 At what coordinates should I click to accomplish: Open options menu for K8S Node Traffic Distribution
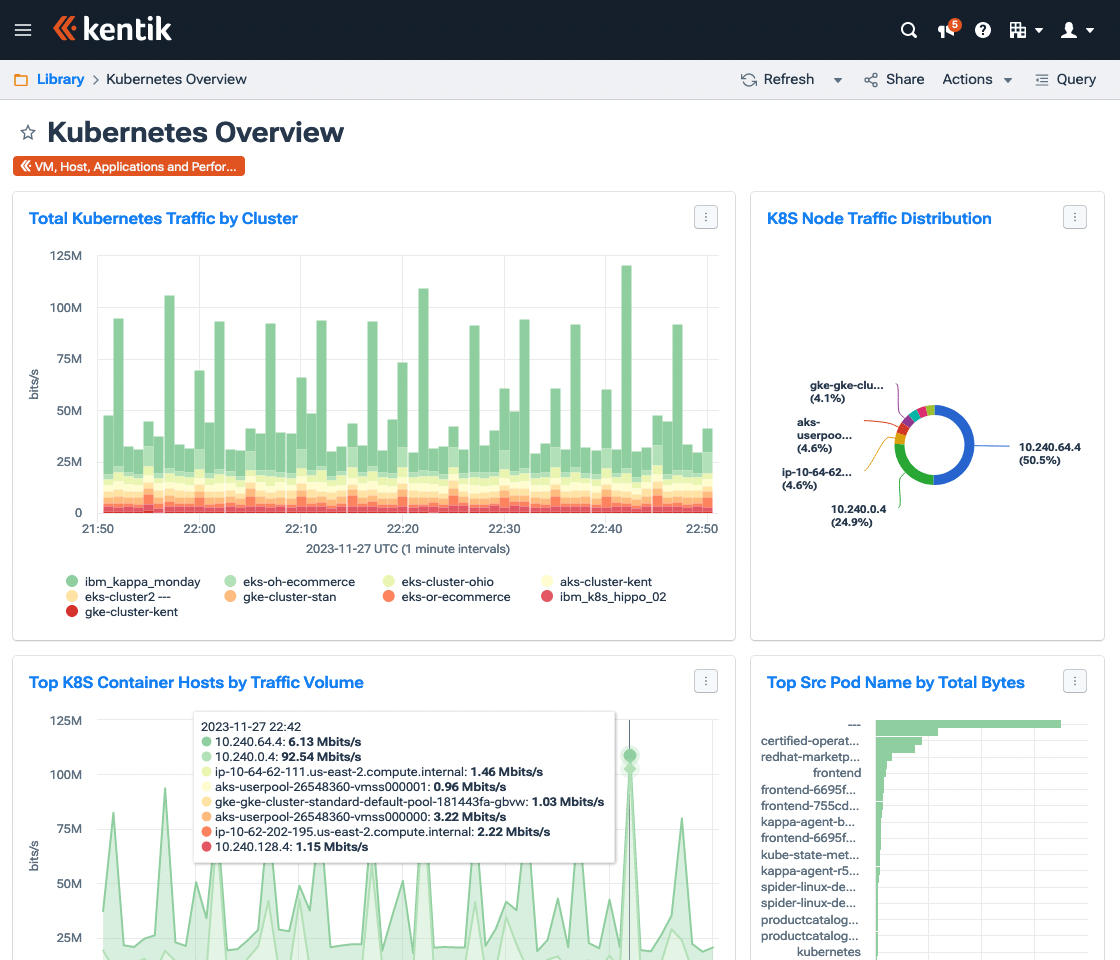[x=1074, y=216]
